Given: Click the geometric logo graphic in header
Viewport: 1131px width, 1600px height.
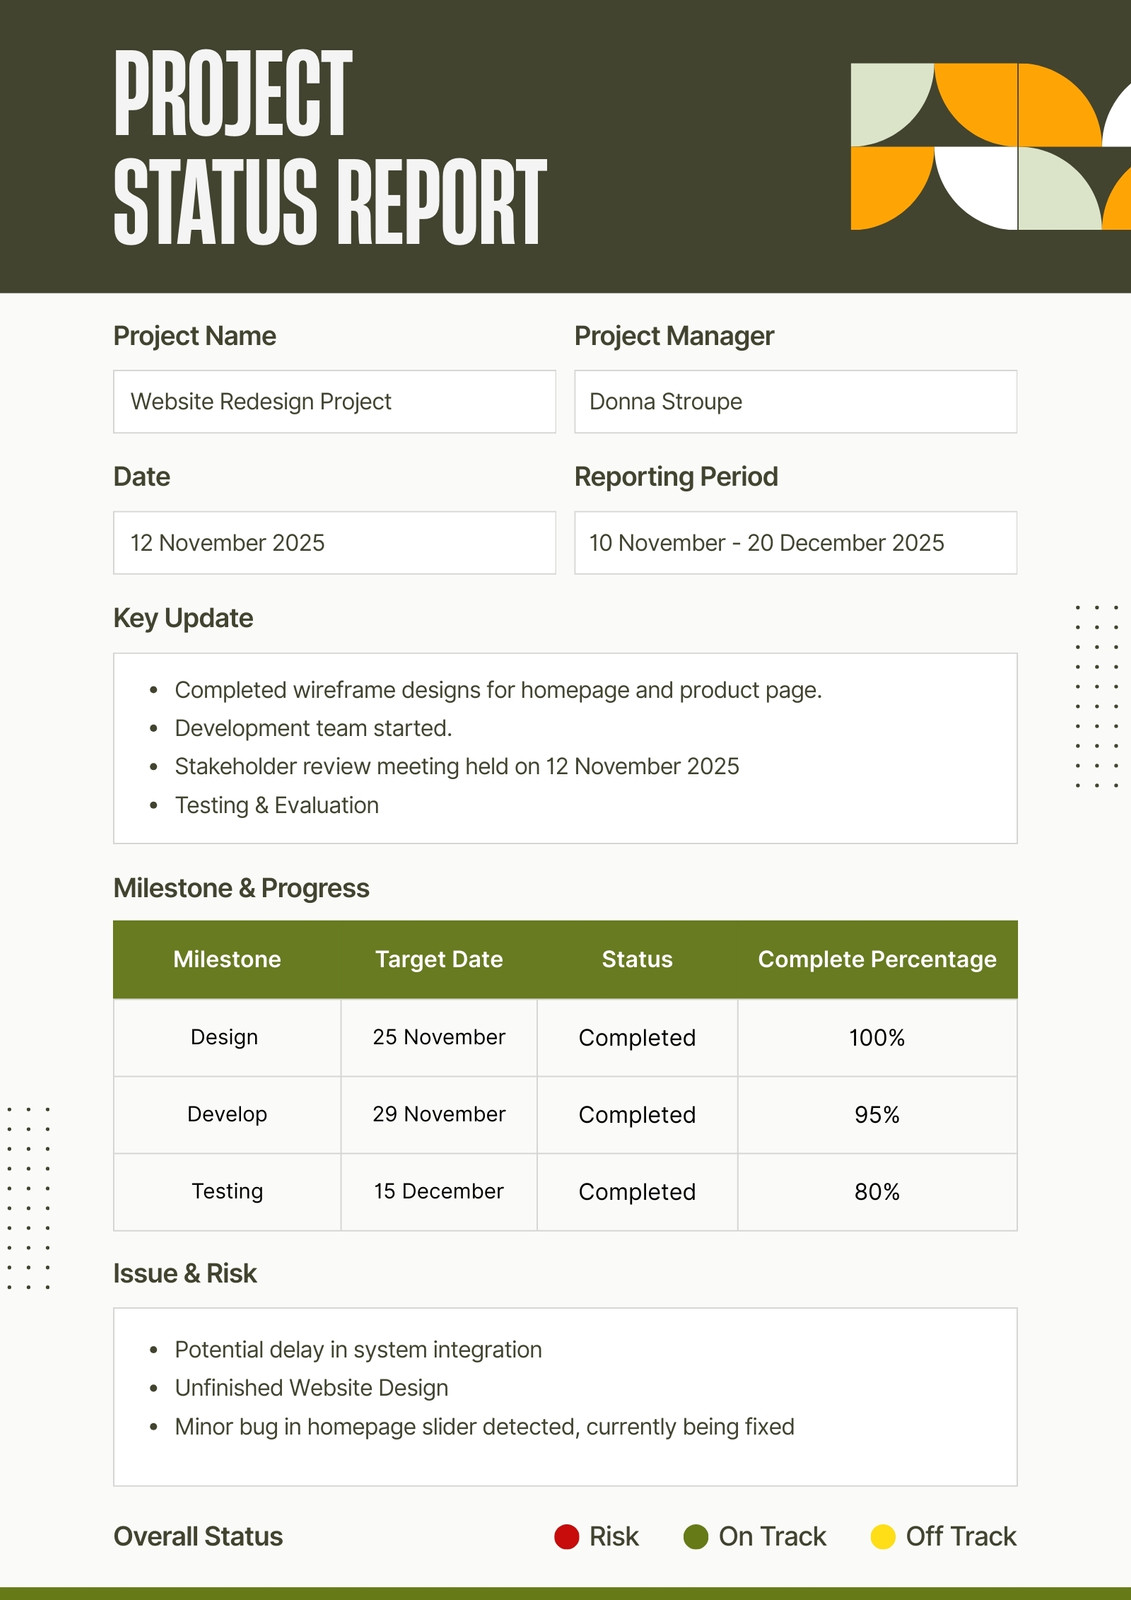Looking at the screenshot, I should [991, 147].
